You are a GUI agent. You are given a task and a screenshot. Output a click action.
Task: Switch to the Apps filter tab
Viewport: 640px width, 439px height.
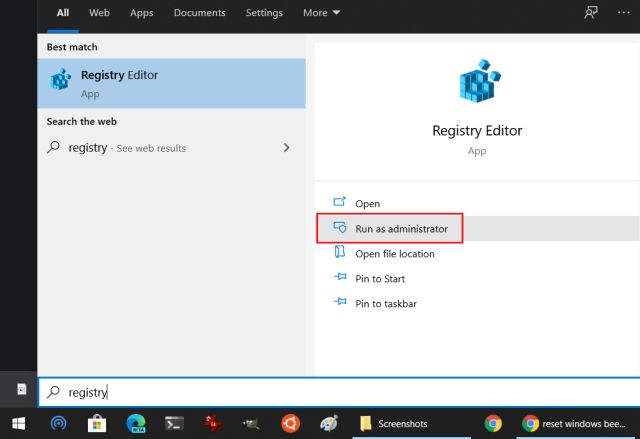[141, 13]
